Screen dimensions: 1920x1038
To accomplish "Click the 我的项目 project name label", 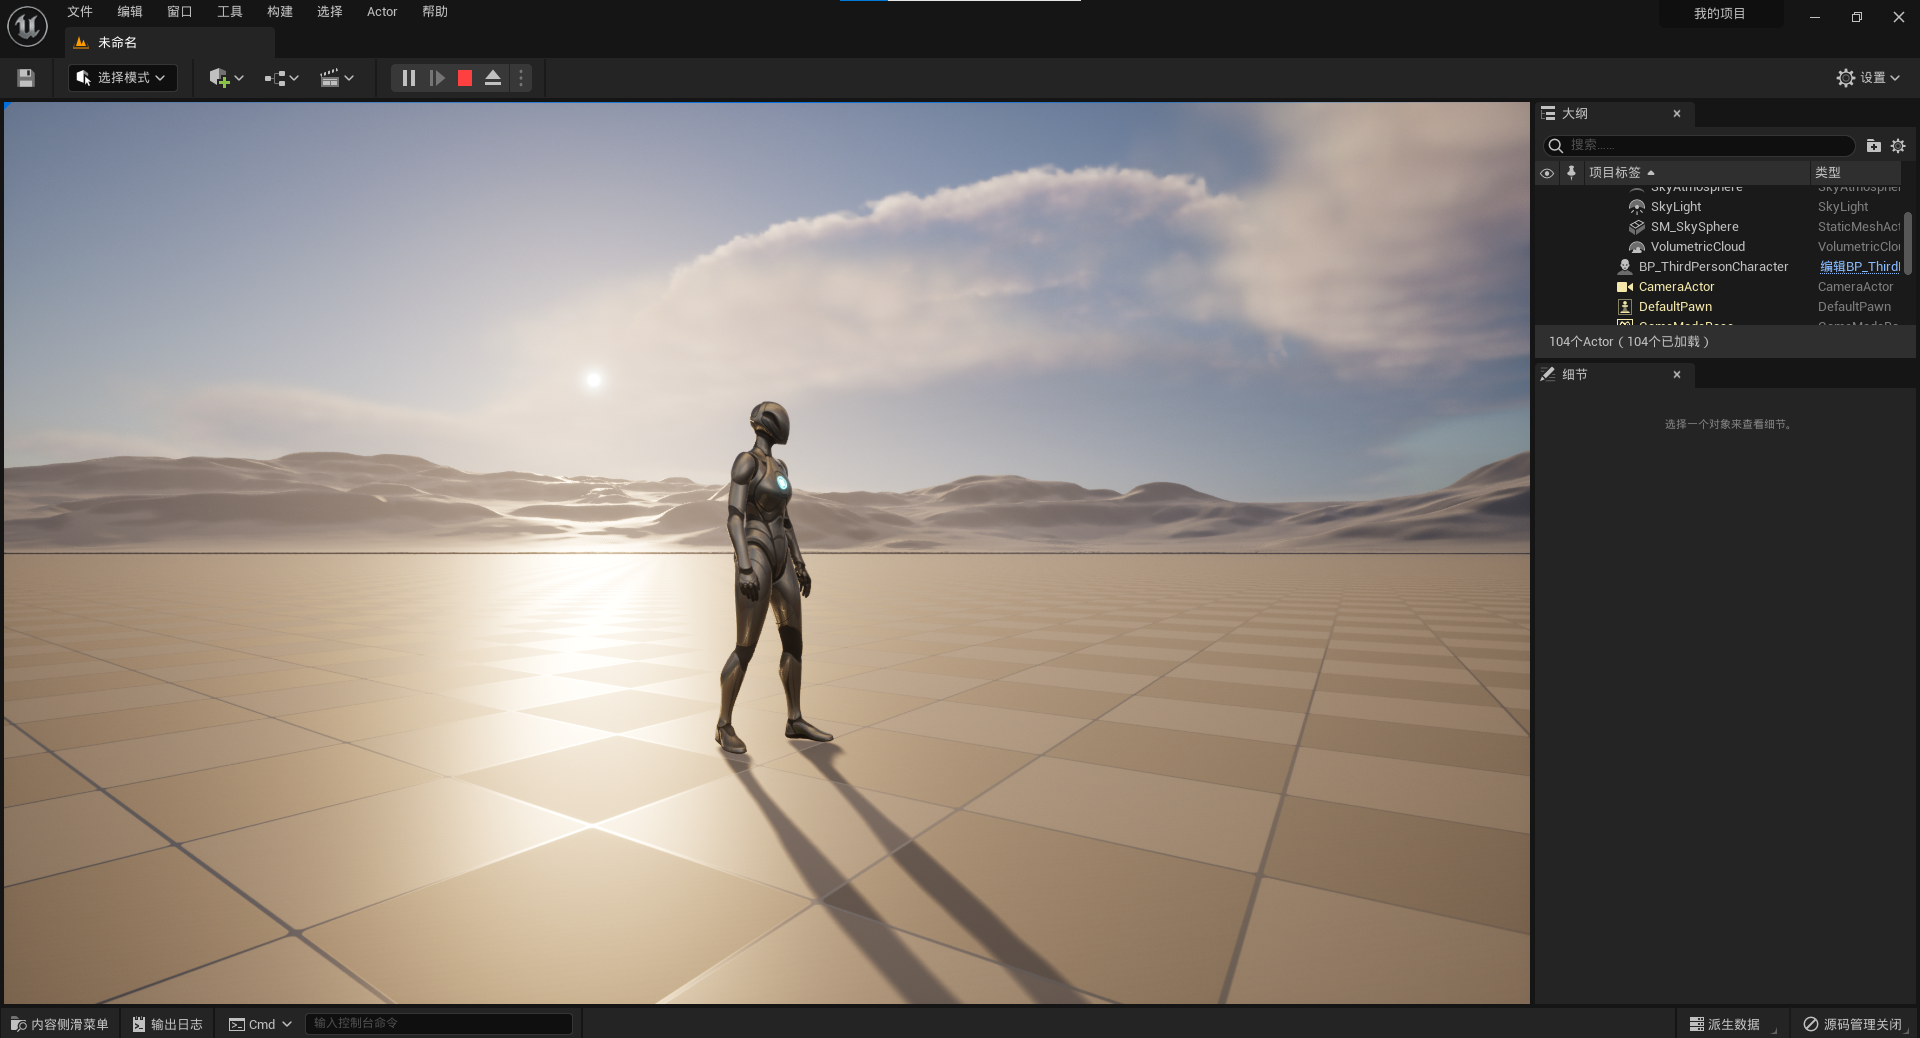I will point(1720,14).
